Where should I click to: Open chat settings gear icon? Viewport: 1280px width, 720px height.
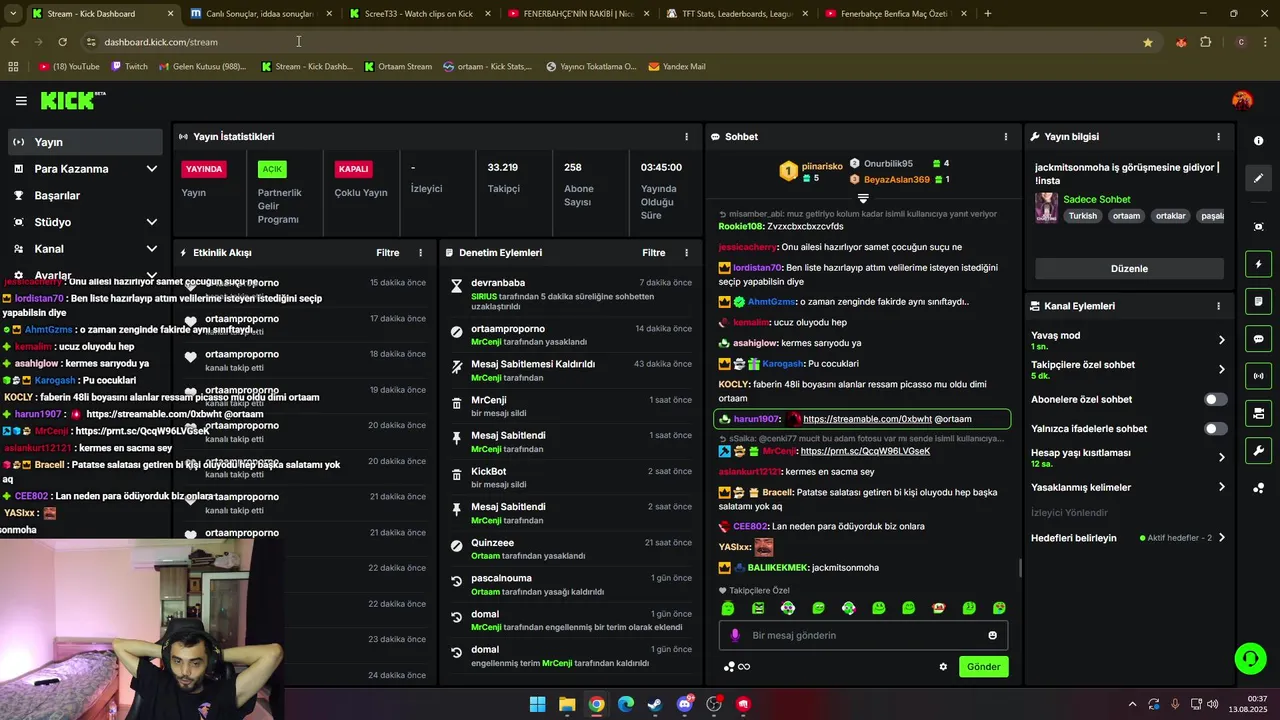(942, 667)
